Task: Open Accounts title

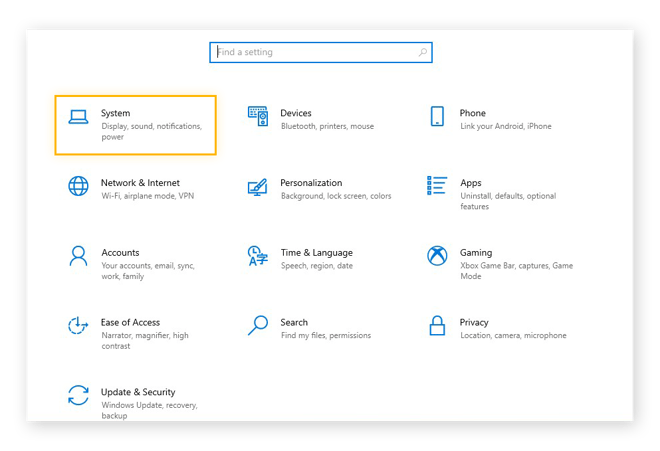Action: click(x=120, y=253)
